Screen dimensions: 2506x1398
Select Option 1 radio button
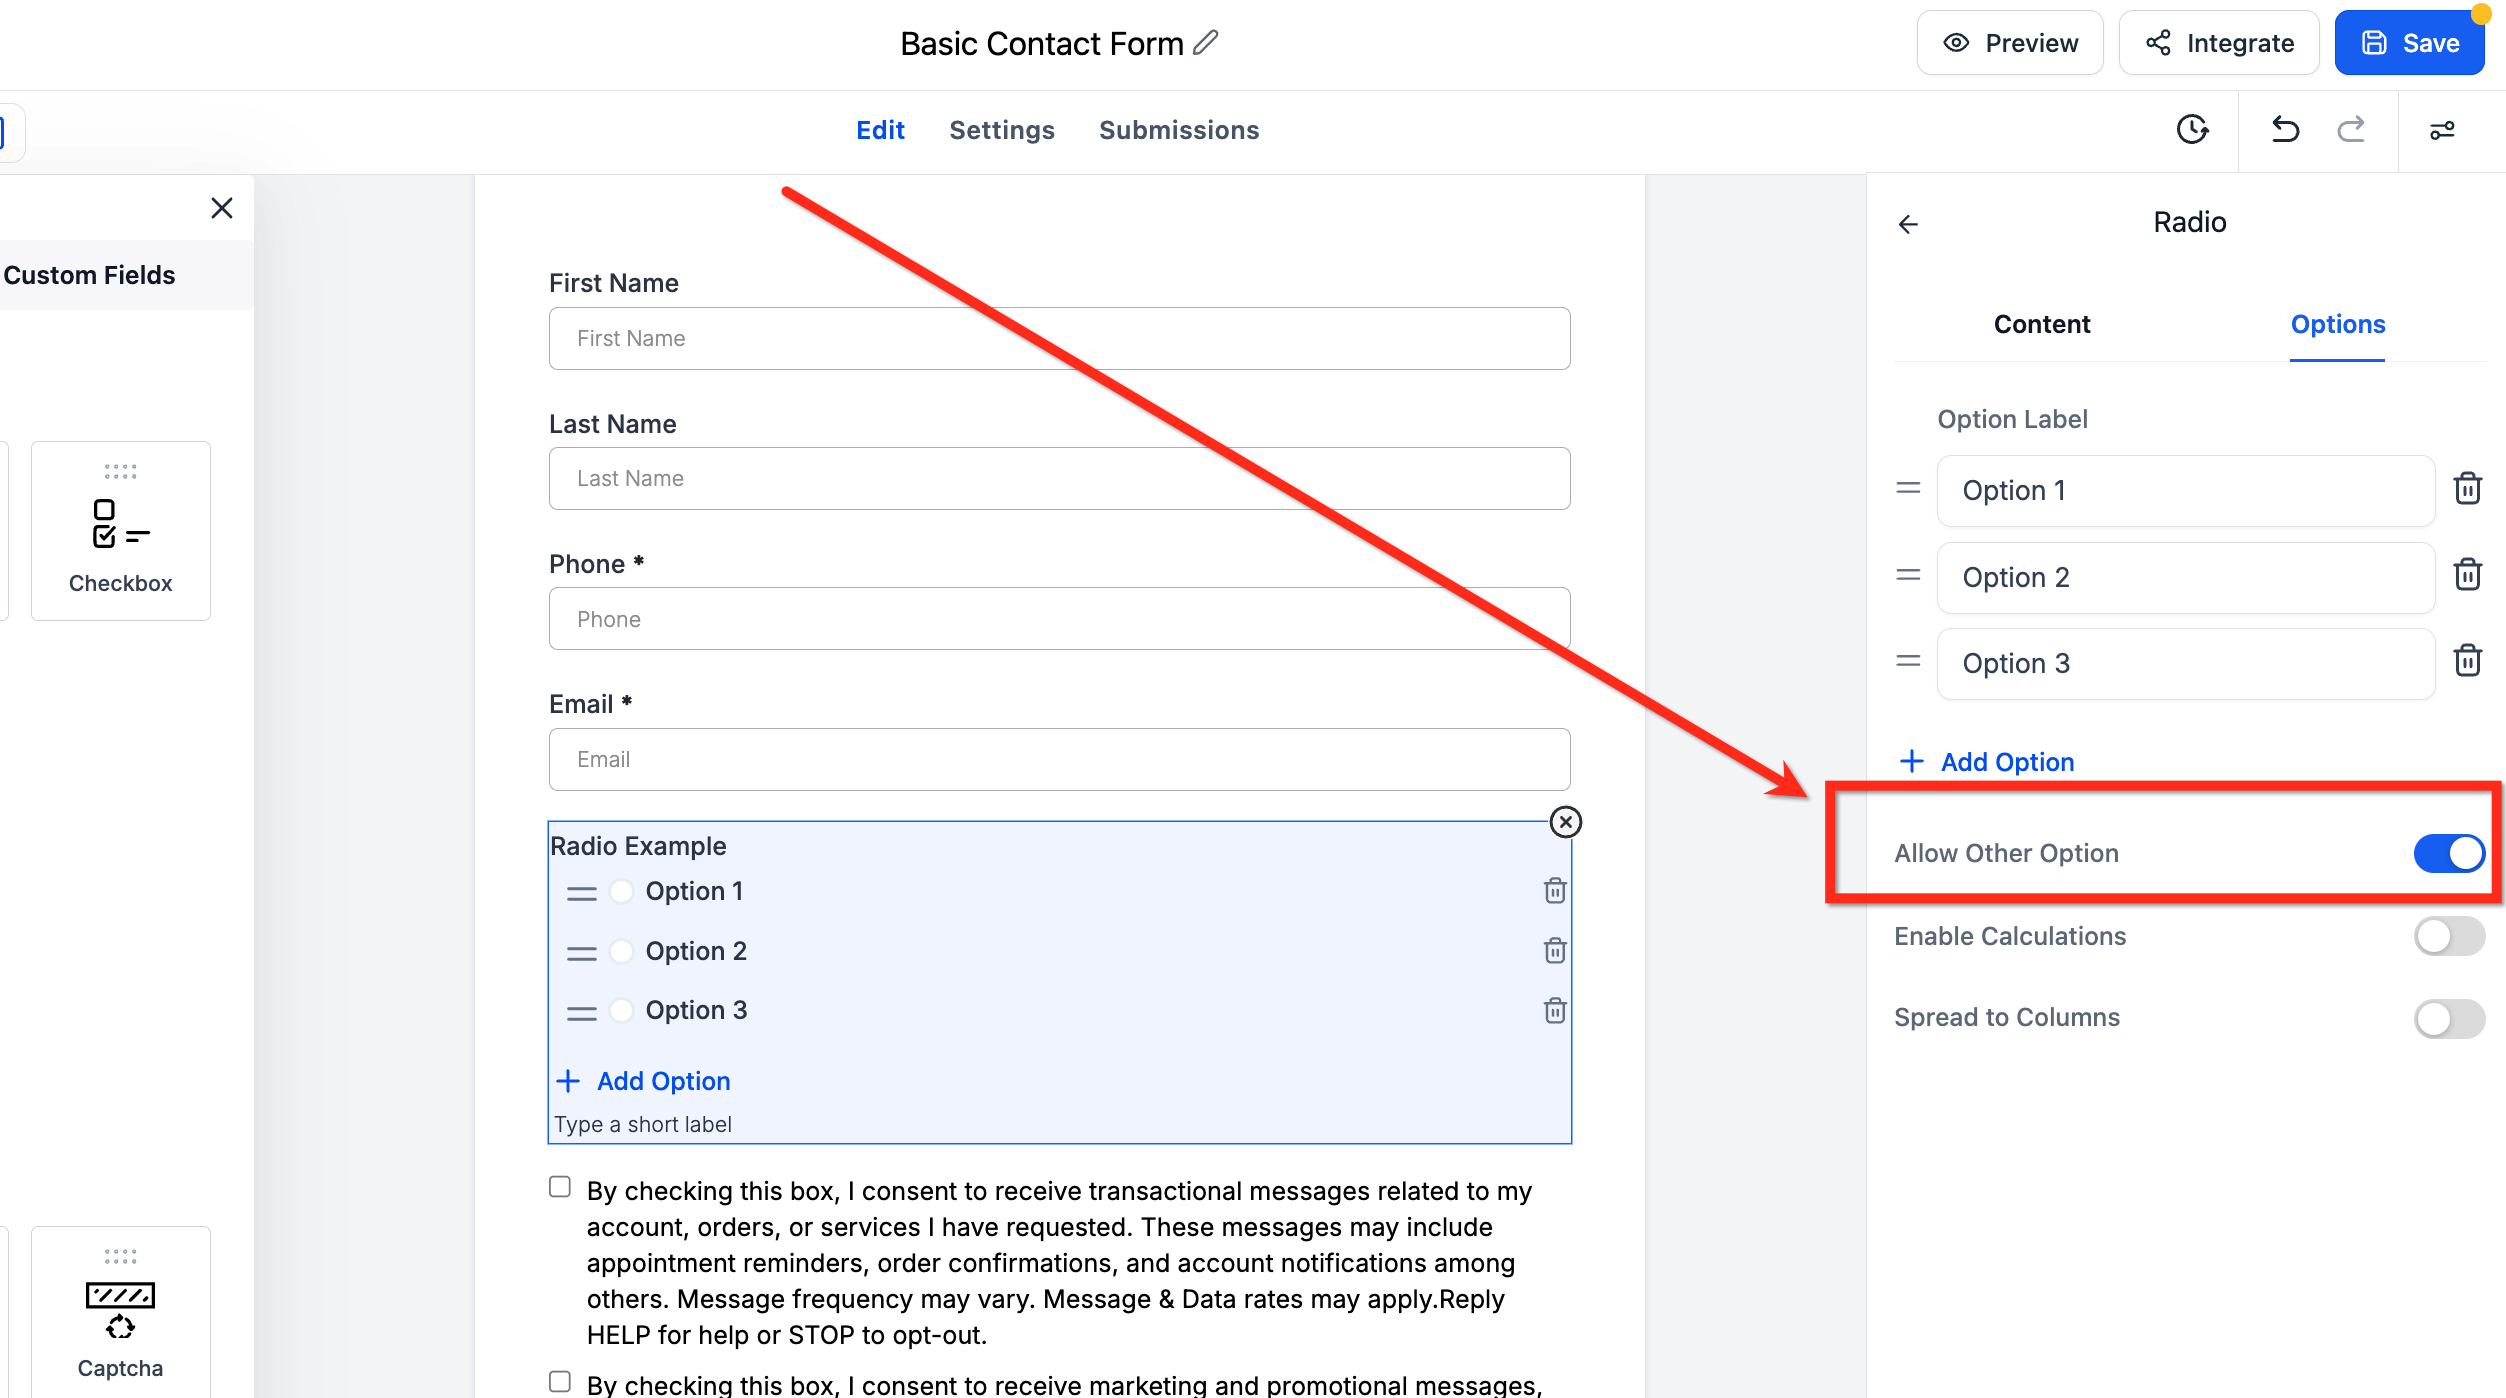coord(621,891)
